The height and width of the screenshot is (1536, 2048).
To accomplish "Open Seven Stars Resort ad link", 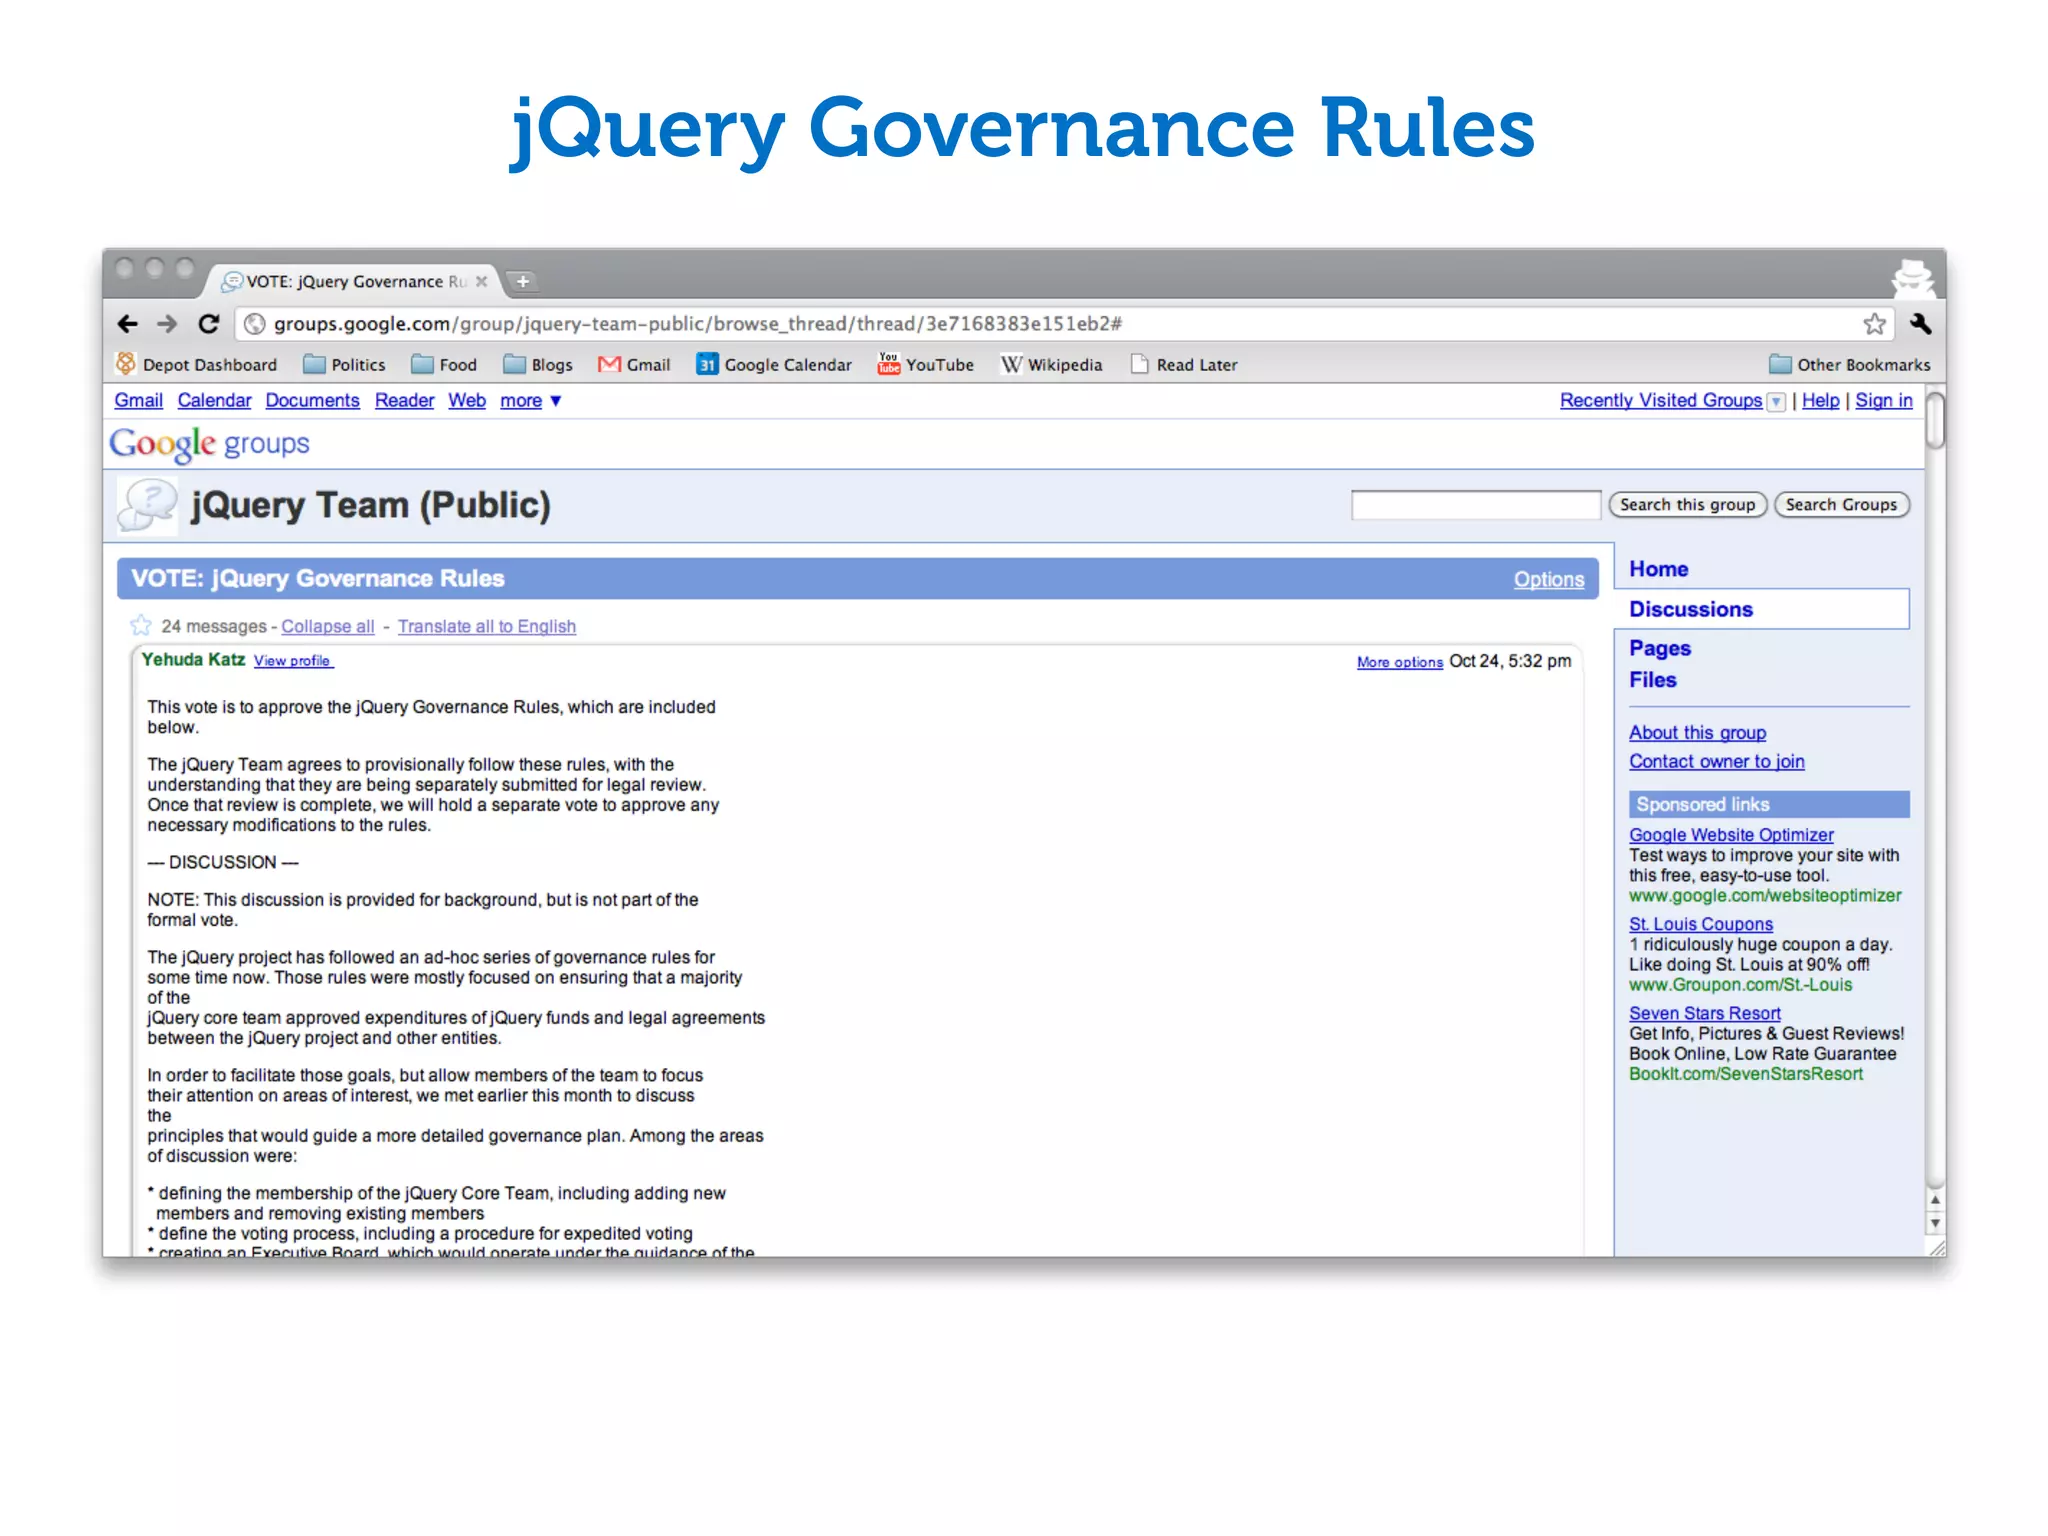I will pyautogui.click(x=1704, y=1013).
